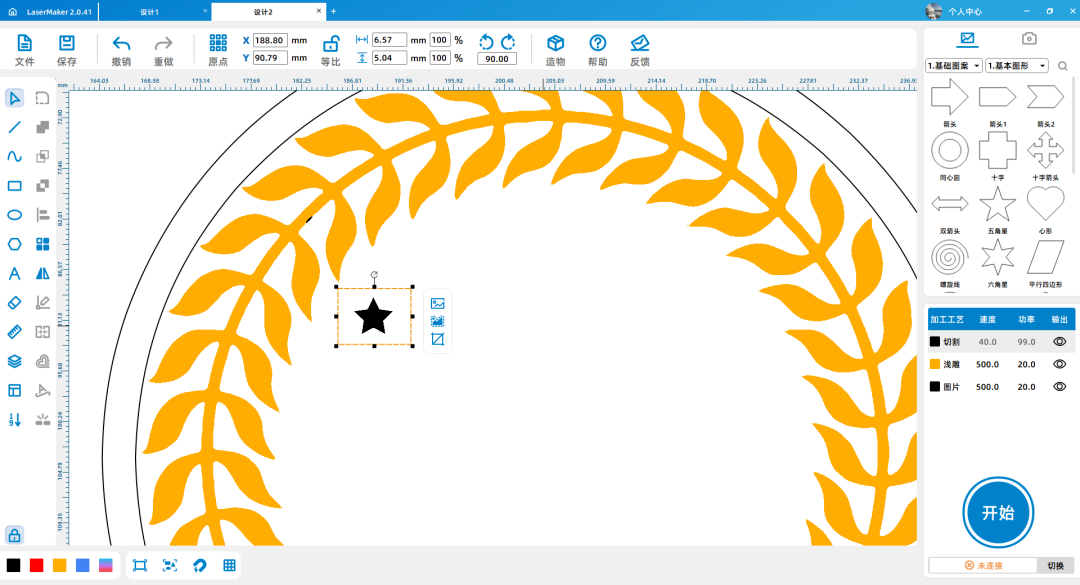
Task: Switch to the 设计1 tab
Action: (x=150, y=11)
